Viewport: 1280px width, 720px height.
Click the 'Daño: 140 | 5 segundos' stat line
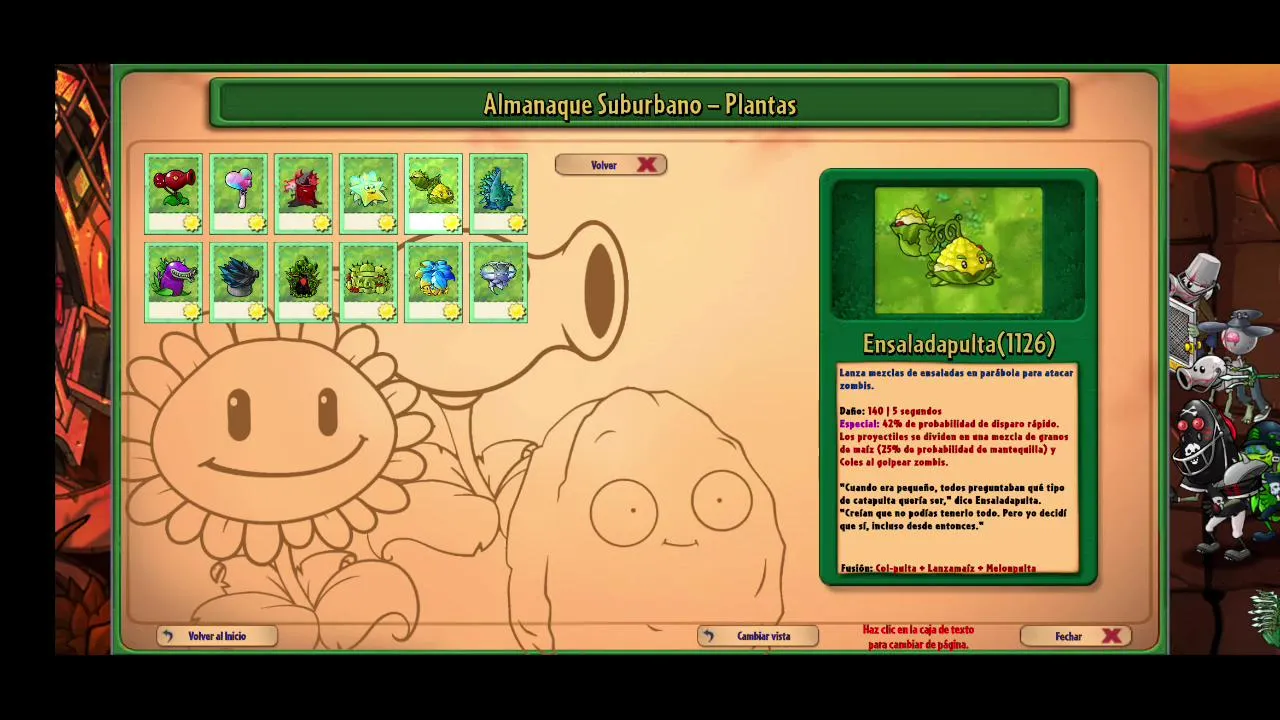click(x=890, y=411)
